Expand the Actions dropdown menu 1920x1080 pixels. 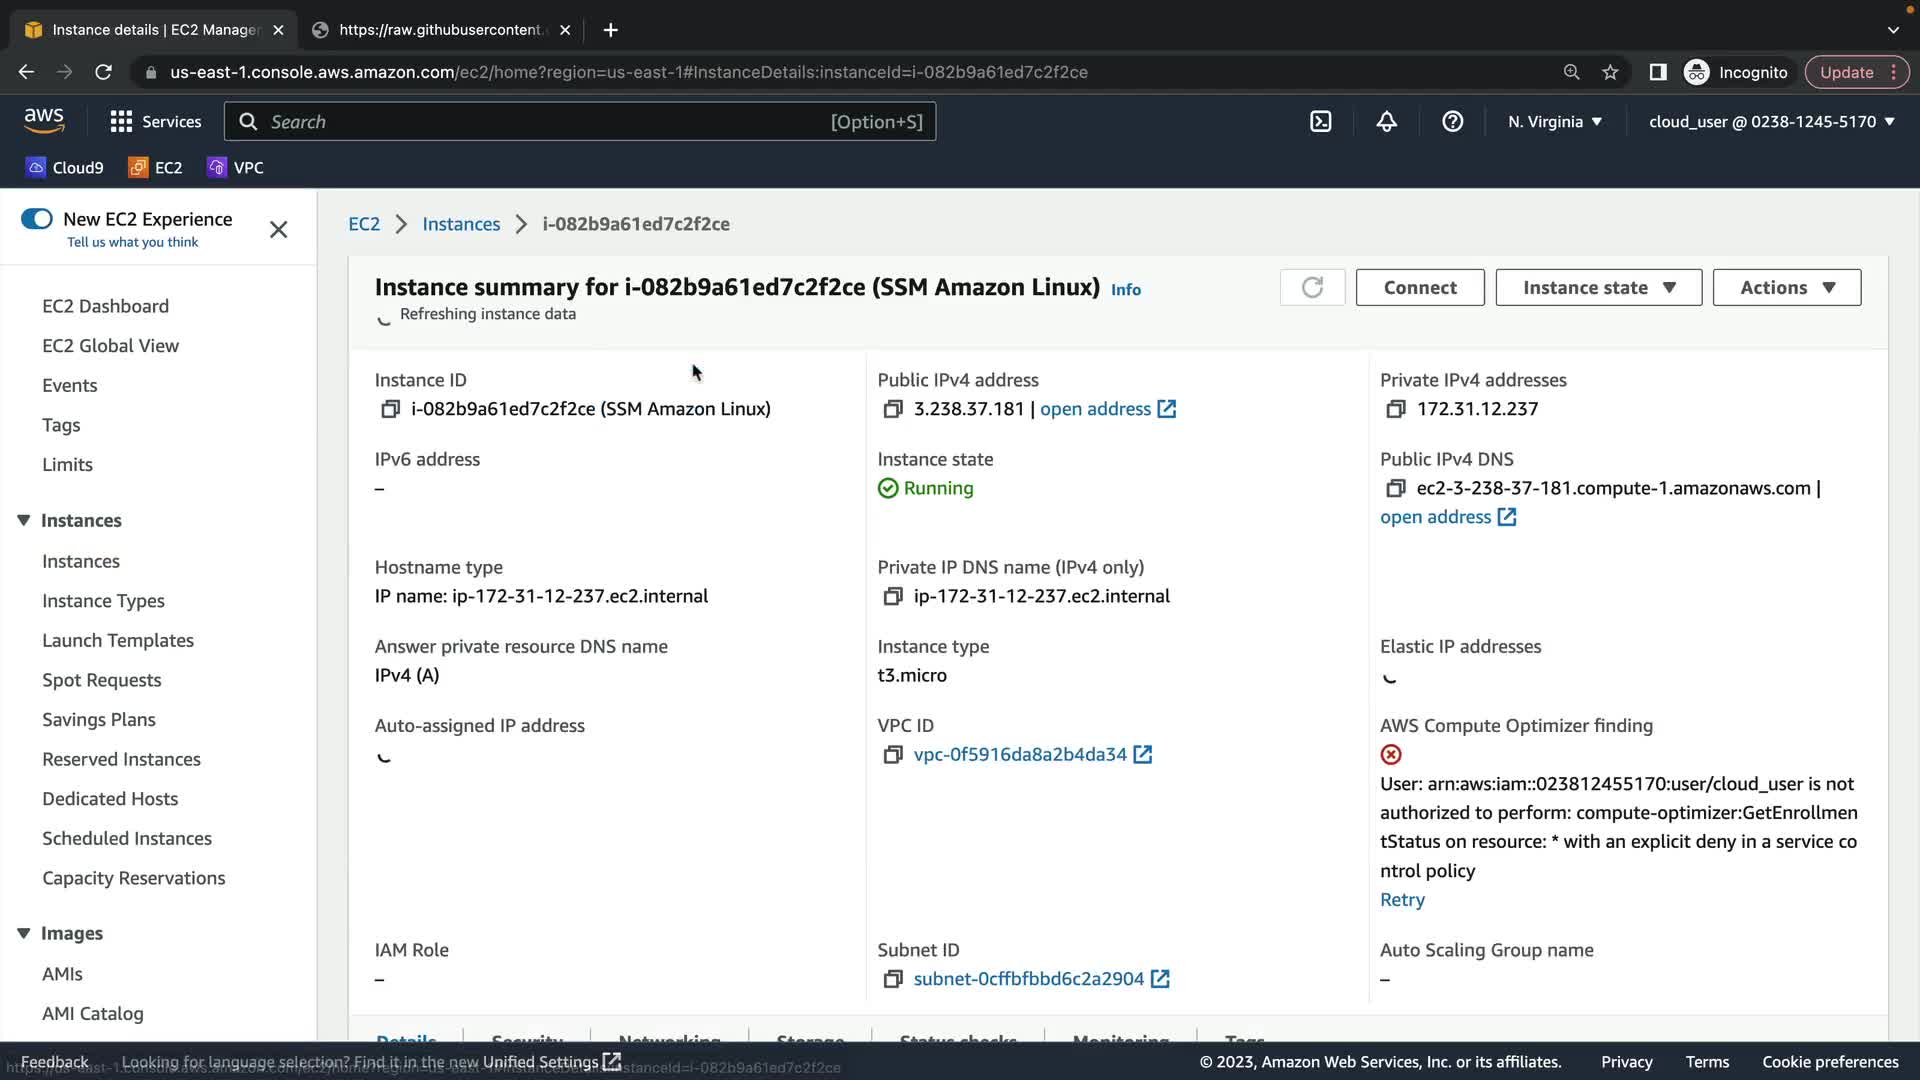[x=1786, y=288]
